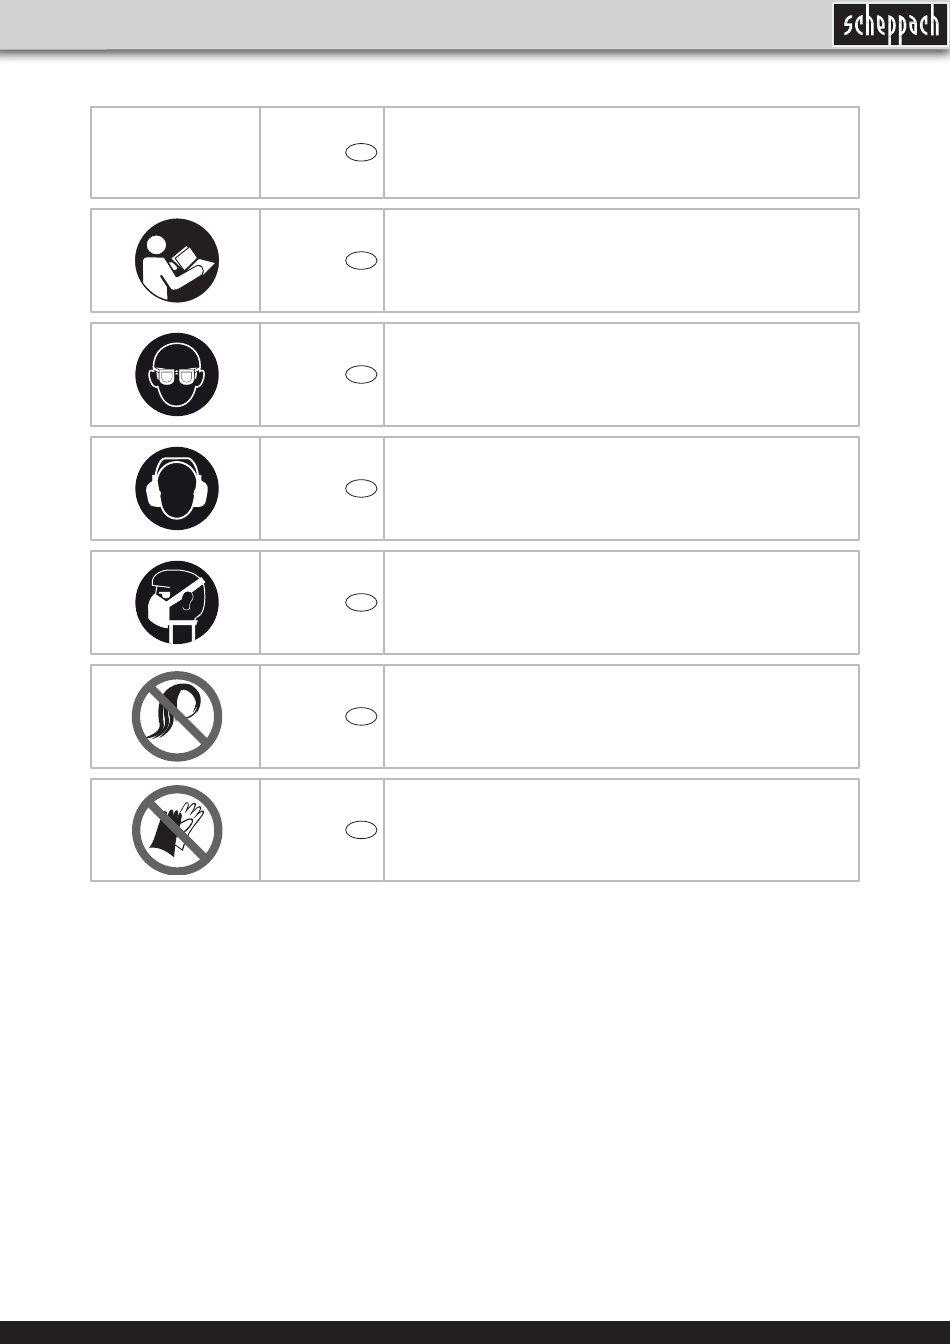Click the blank description cell for the long hair symbol
The image size is (950, 1344).
(621, 717)
